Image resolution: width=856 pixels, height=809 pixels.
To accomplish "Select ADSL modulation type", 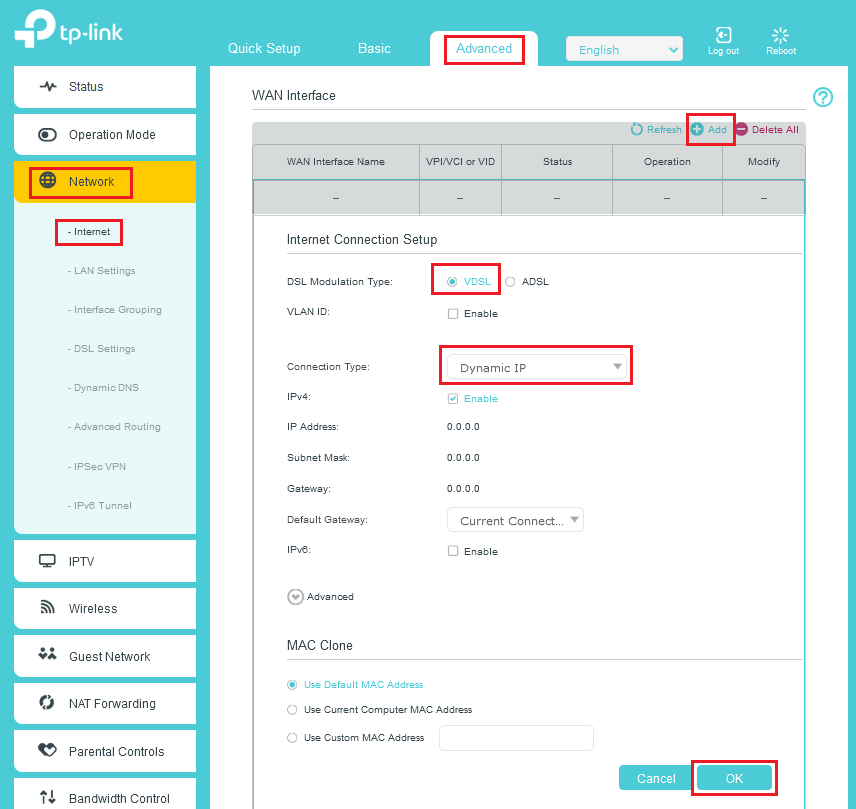I will click(510, 282).
